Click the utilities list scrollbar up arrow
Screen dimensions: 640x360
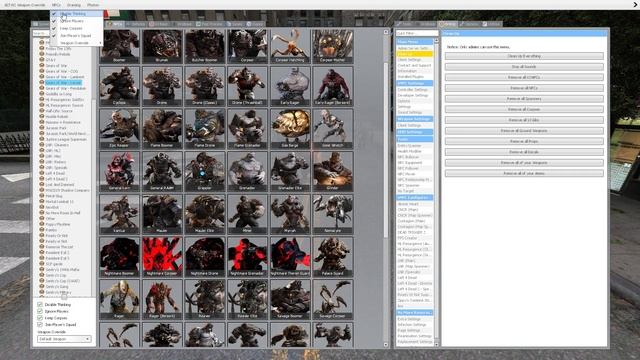click(436, 41)
